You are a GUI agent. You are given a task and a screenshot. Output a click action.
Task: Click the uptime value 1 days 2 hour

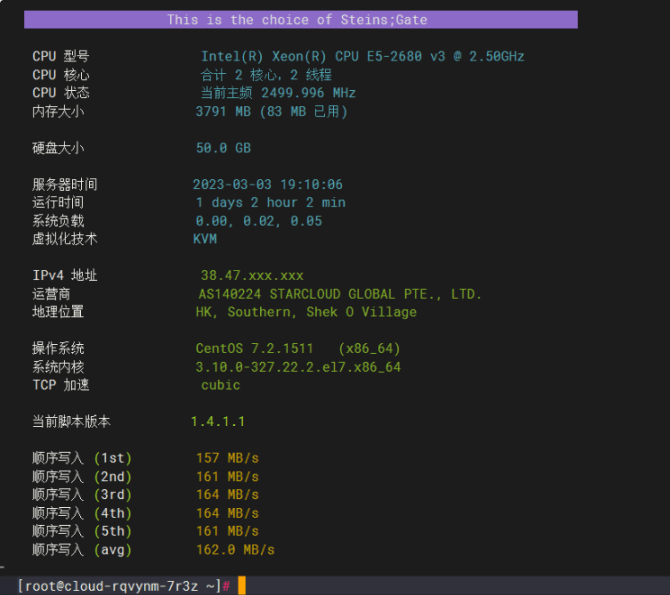coord(270,203)
